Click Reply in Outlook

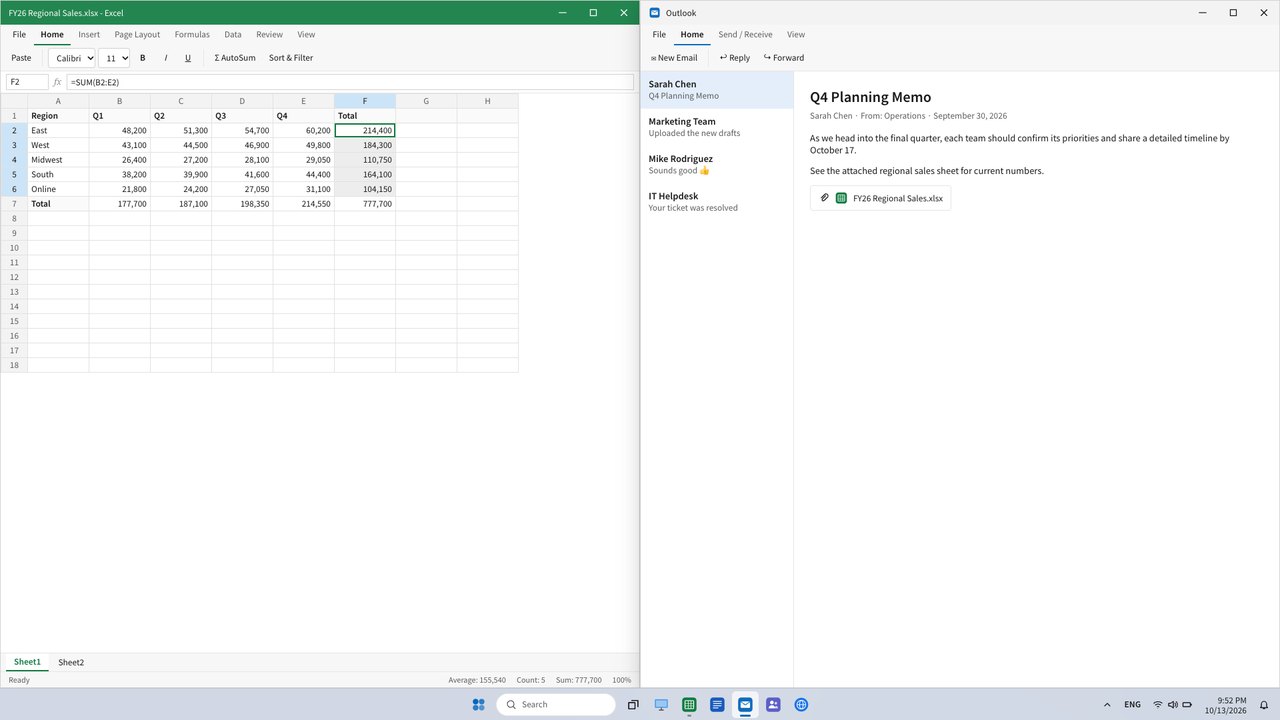[x=735, y=58]
